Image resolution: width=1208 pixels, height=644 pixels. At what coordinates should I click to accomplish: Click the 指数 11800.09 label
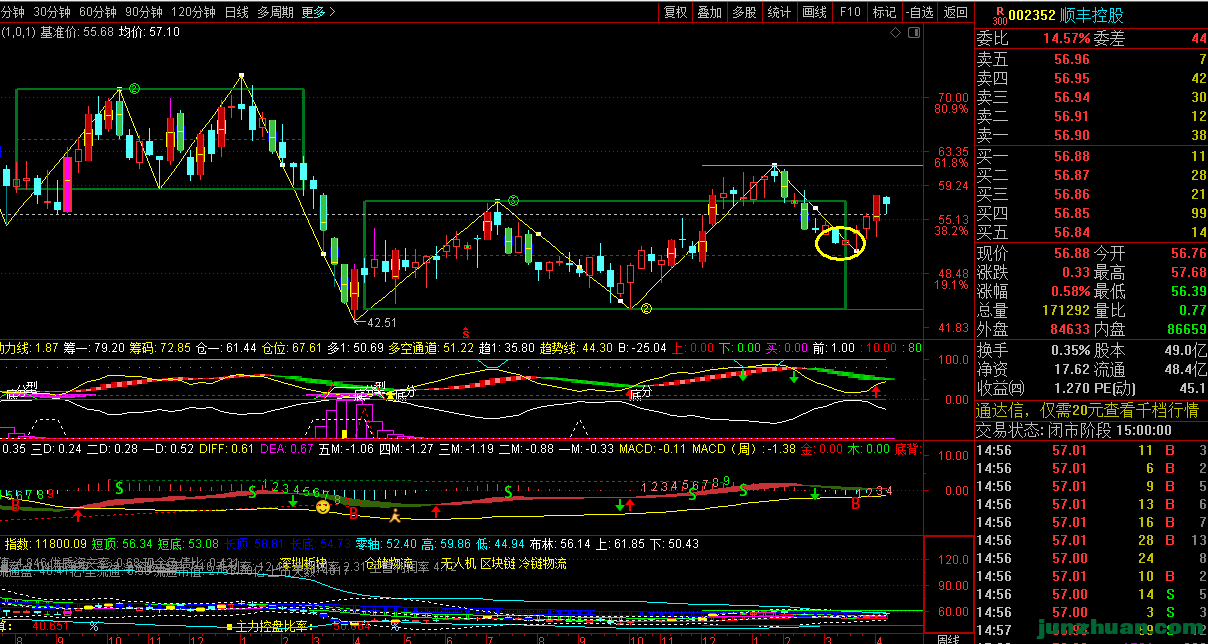coord(45,544)
